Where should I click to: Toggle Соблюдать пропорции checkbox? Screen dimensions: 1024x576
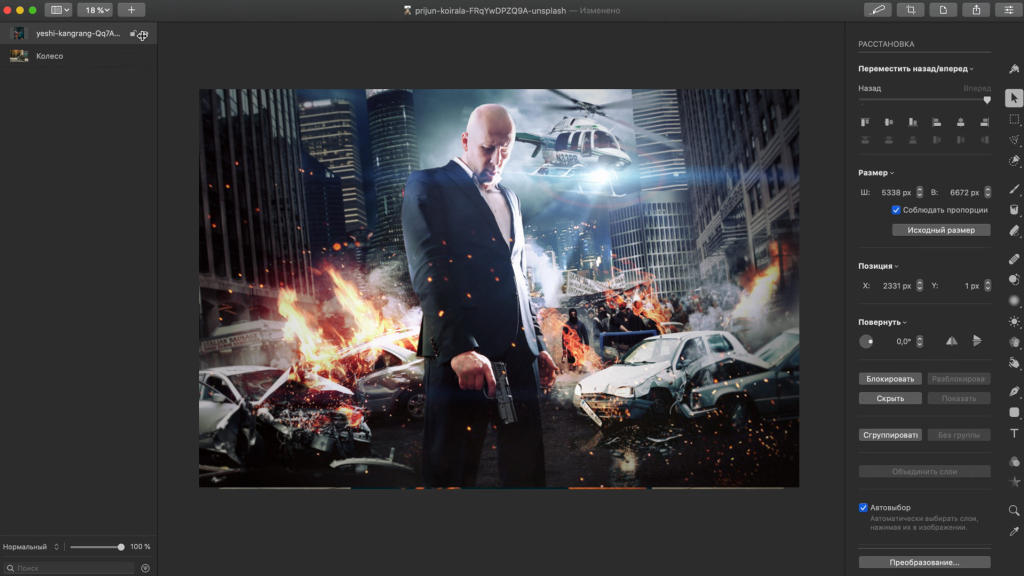tap(896, 210)
